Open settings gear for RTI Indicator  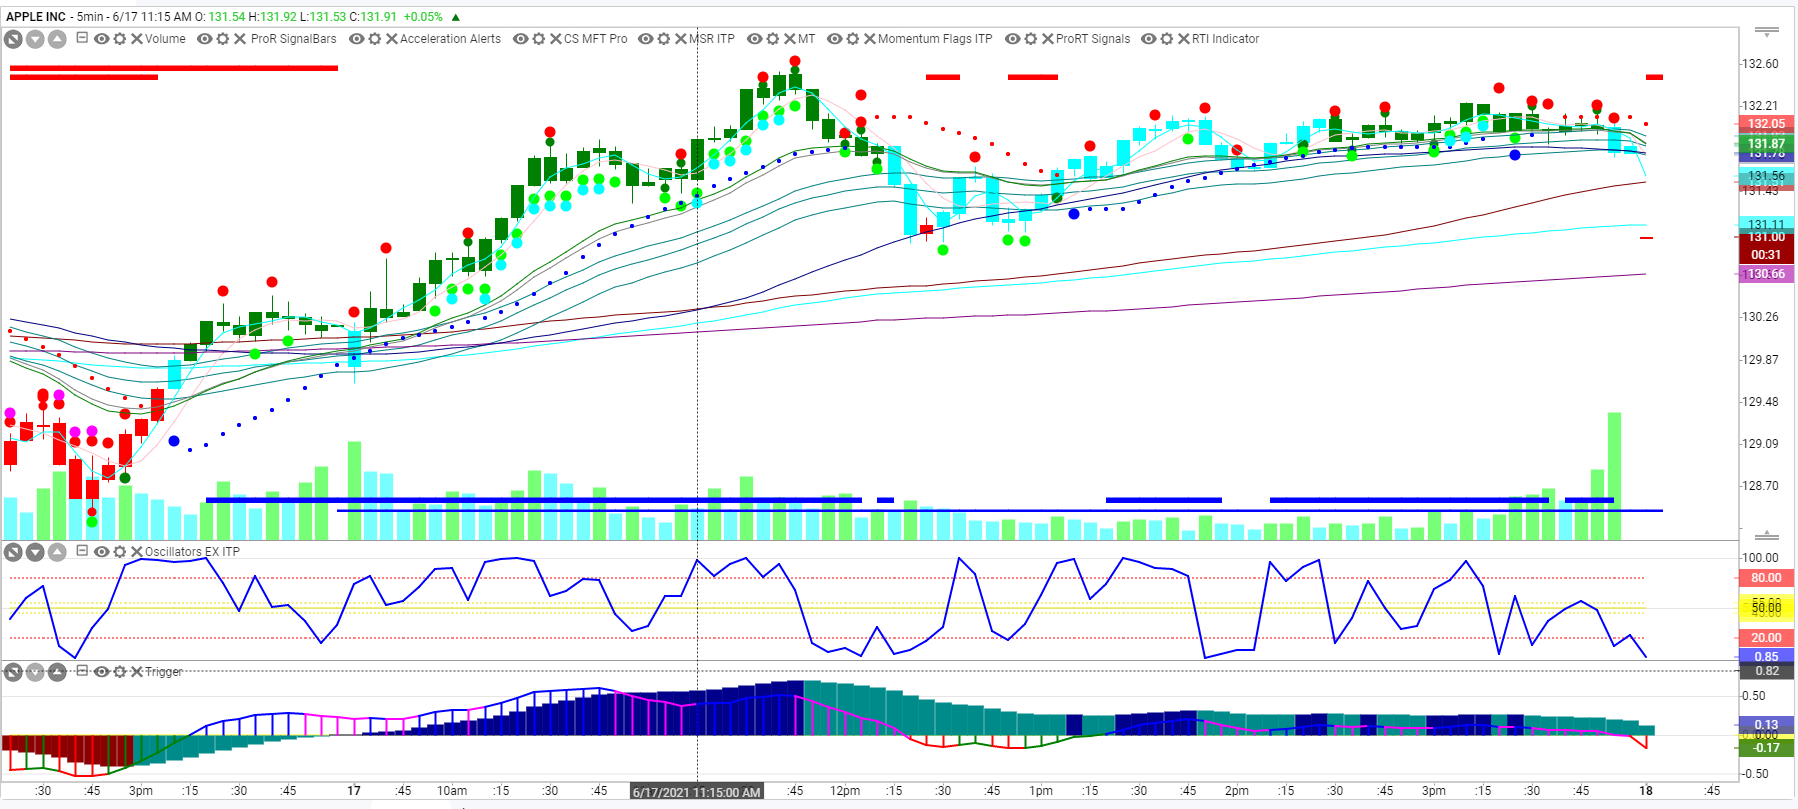tap(1167, 39)
